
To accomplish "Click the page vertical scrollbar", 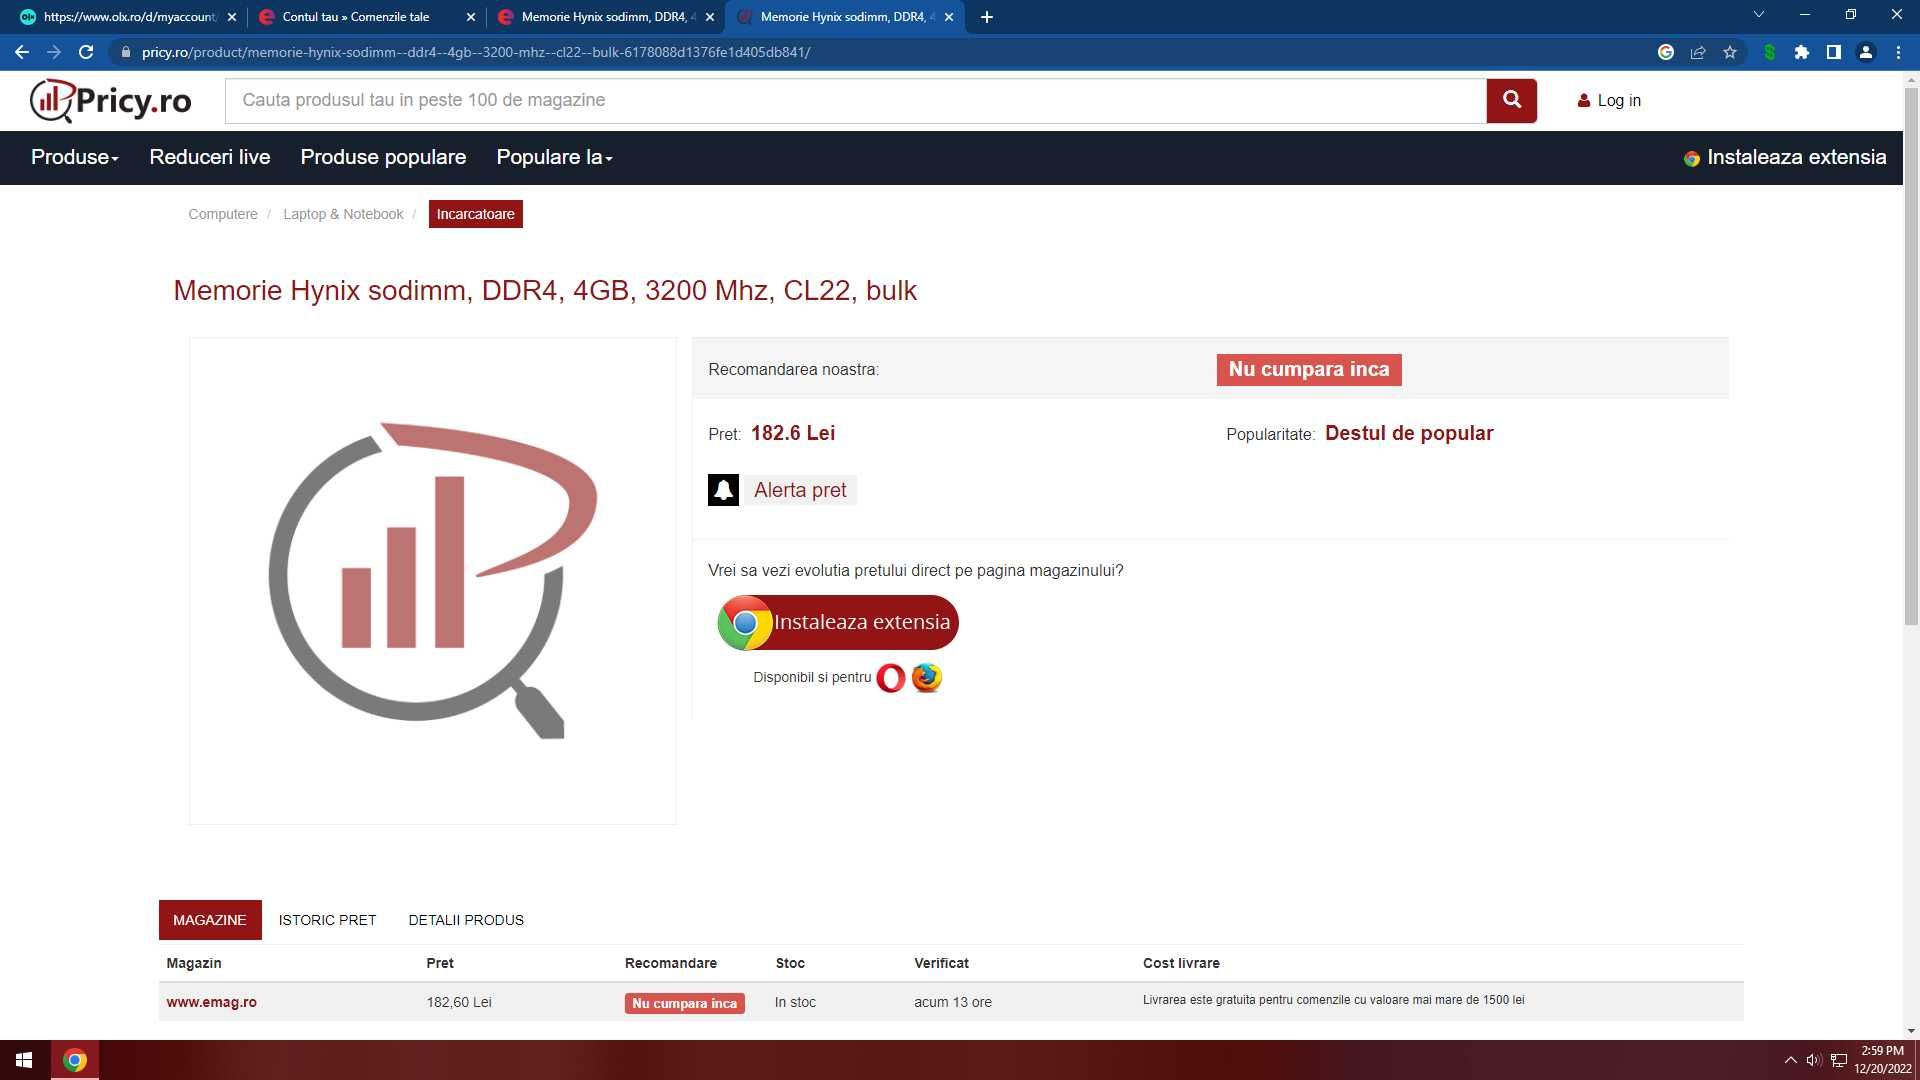I will point(1911,355).
